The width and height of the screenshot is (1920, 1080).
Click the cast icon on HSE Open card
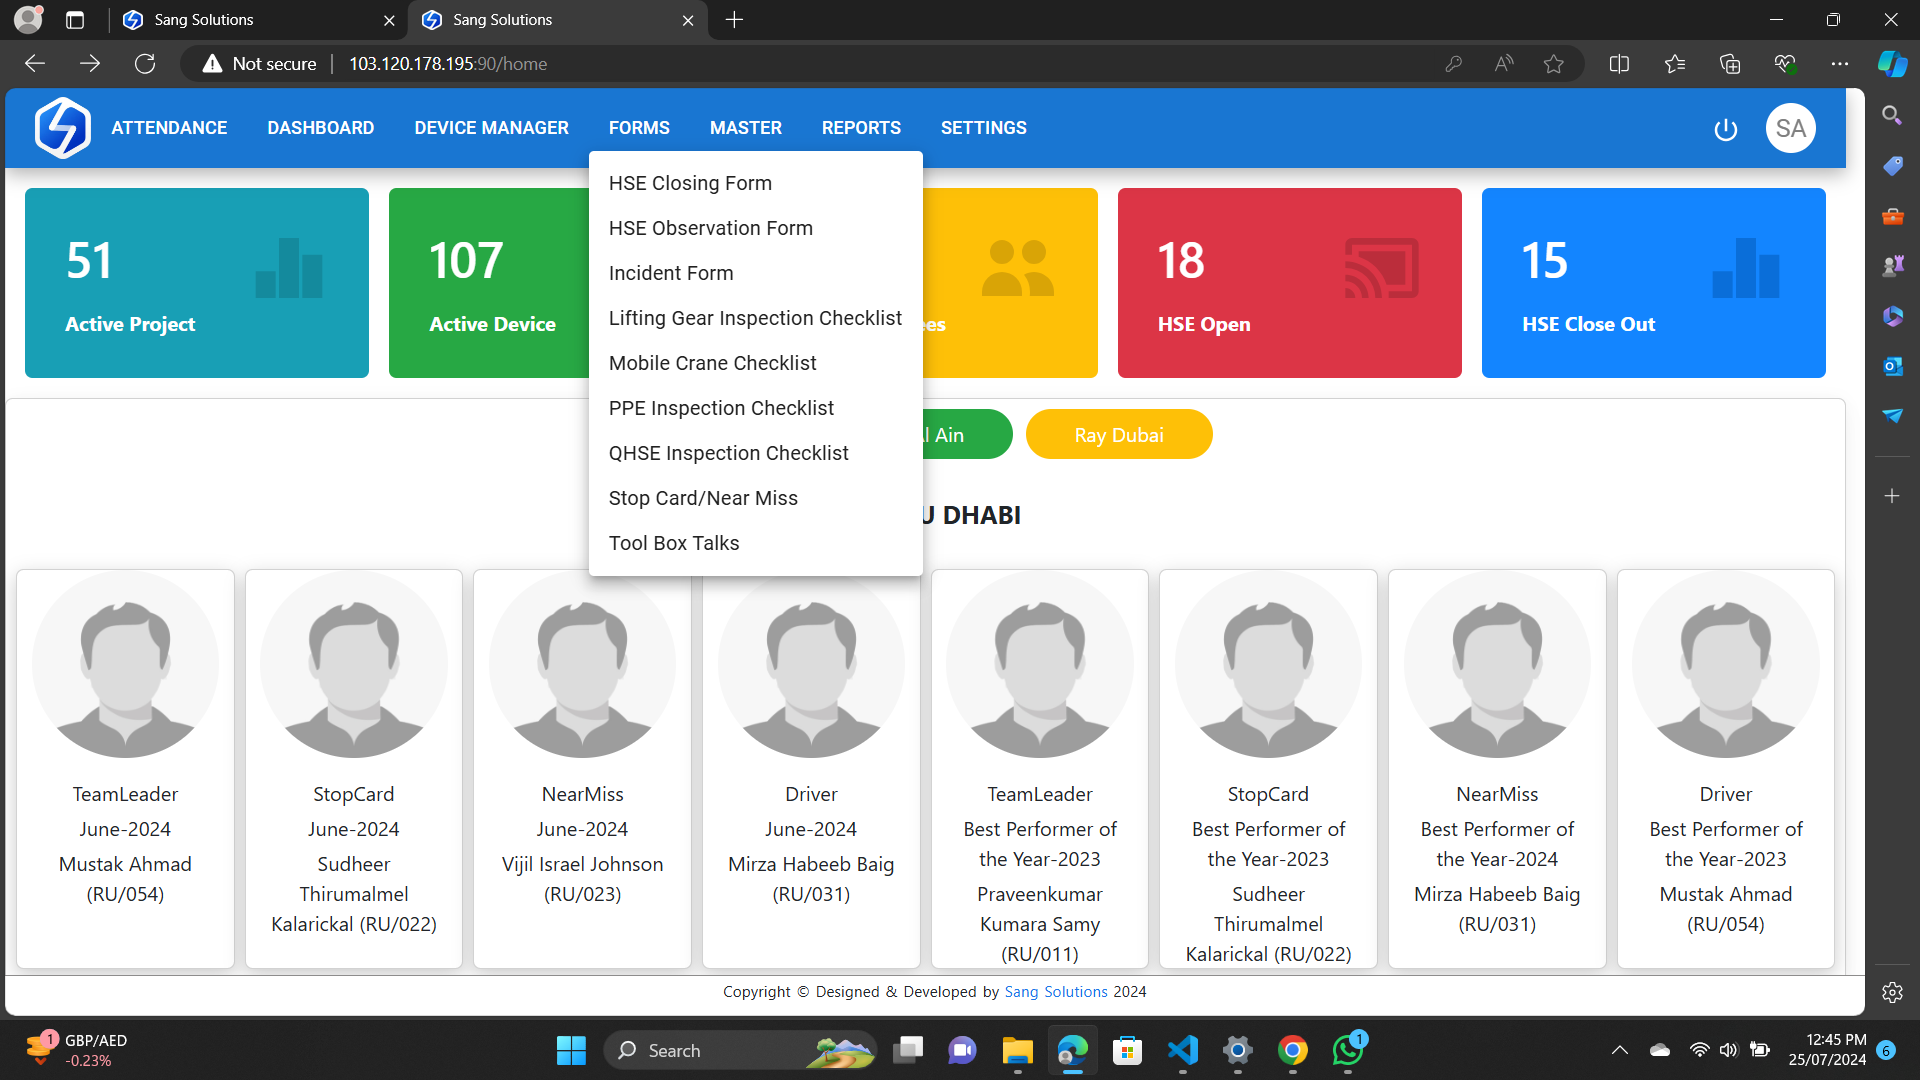pyautogui.click(x=1381, y=268)
